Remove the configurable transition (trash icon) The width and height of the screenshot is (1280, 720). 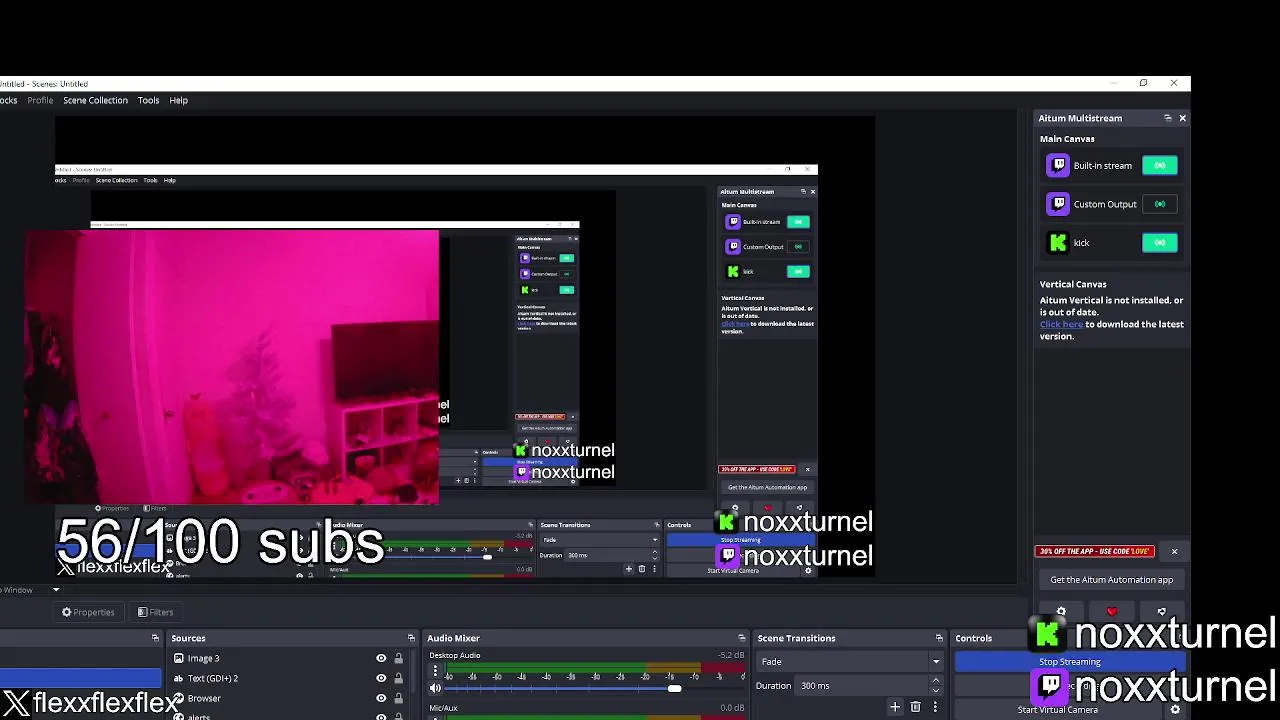[915, 707]
